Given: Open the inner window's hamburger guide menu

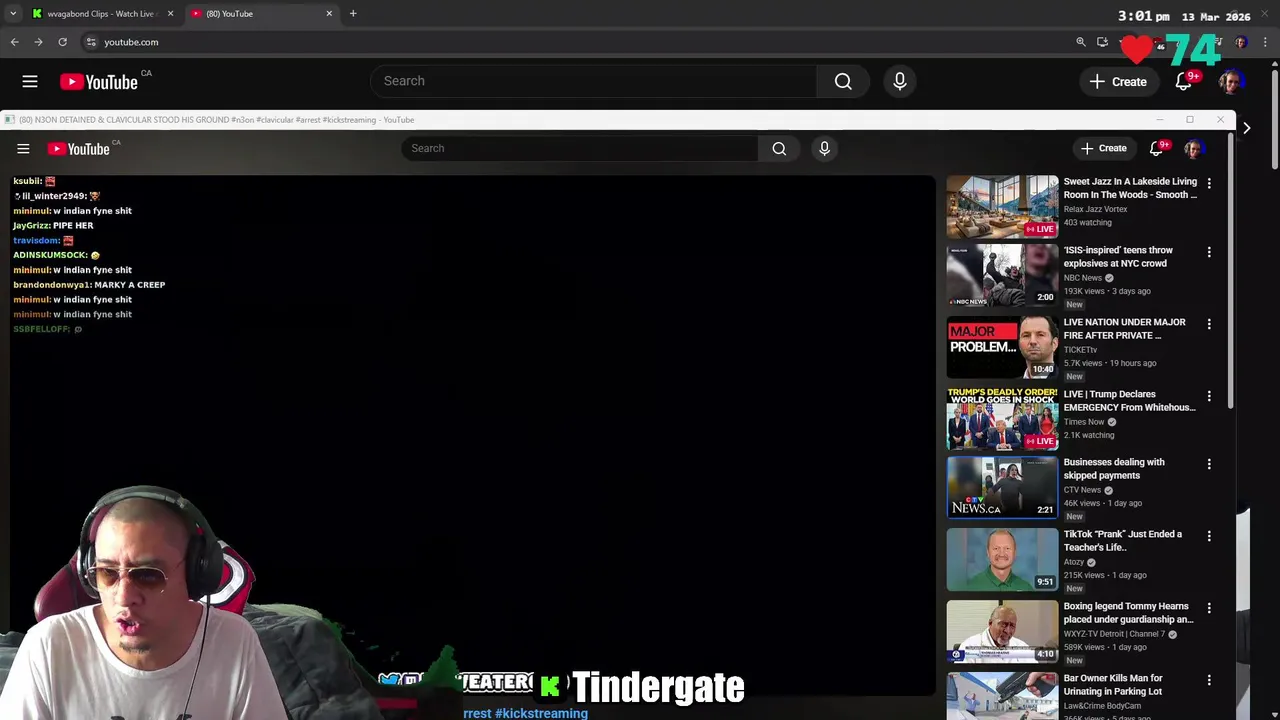Looking at the screenshot, I should pyautogui.click(x=23, y=149).
